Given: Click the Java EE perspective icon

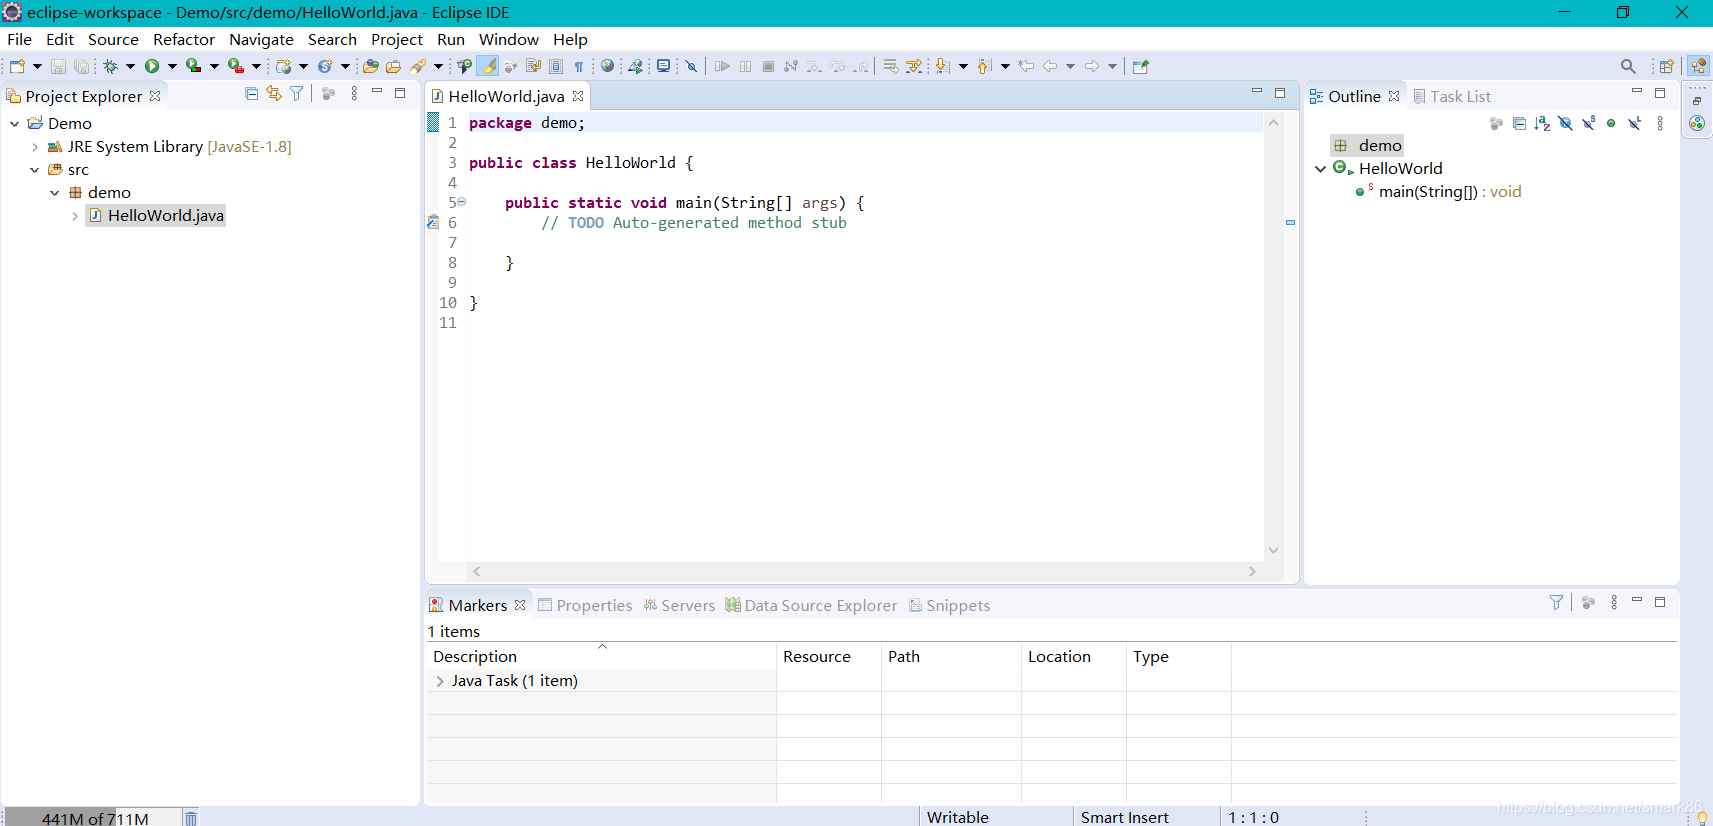Looking at the screenshot, I should (x=1698, y=66).
